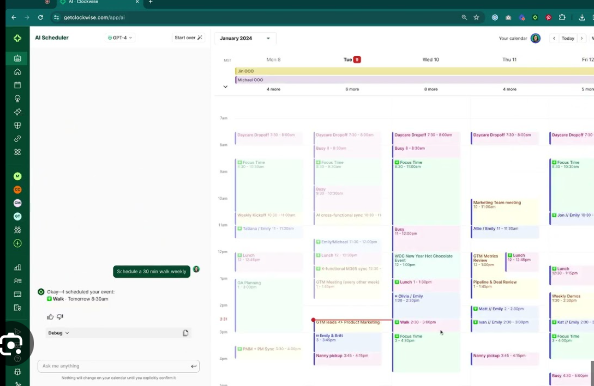Open the Walk event on Wednesday
The width and height of the screenshot is (594, 386).
click(426, 322)
